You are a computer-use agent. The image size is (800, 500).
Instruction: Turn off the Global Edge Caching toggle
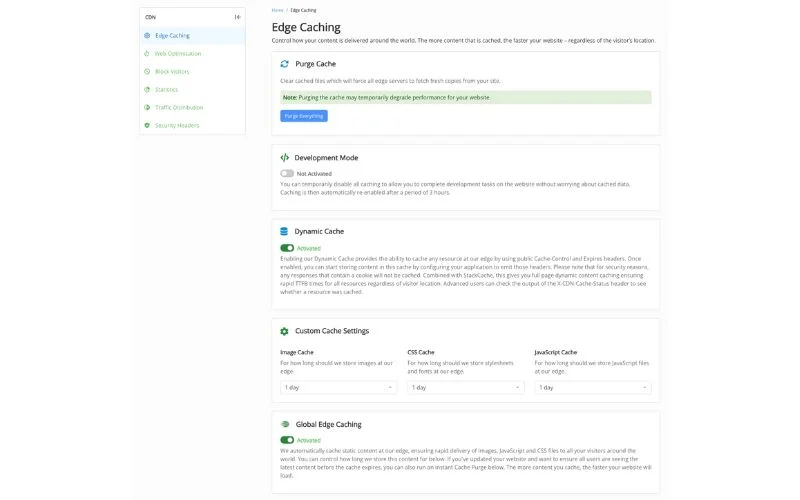pos(287,440)
